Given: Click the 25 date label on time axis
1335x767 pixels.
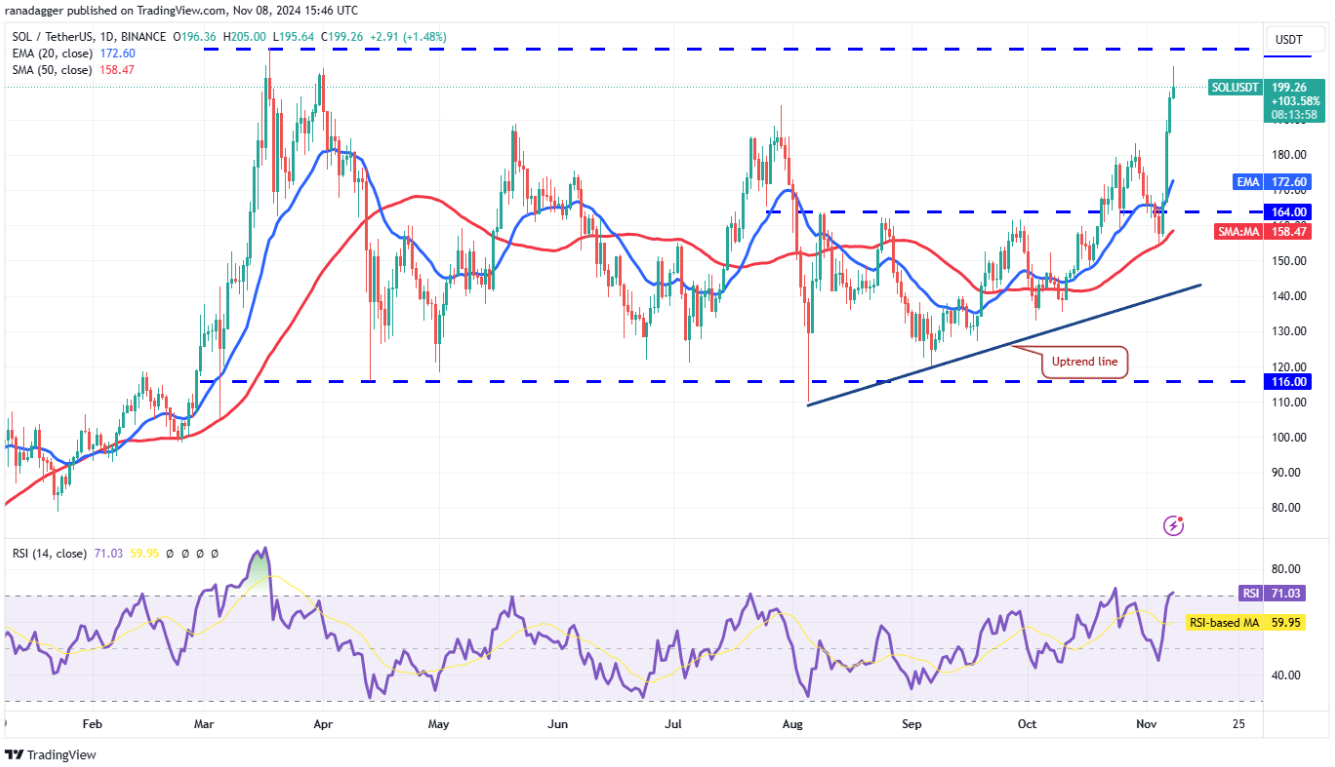Looking at the screenshot, I should click(x=1240, y=723).
